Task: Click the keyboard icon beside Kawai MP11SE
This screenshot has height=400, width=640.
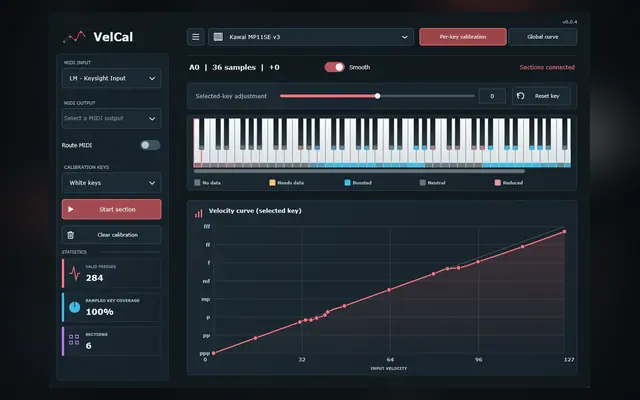Action: (218, 37)
